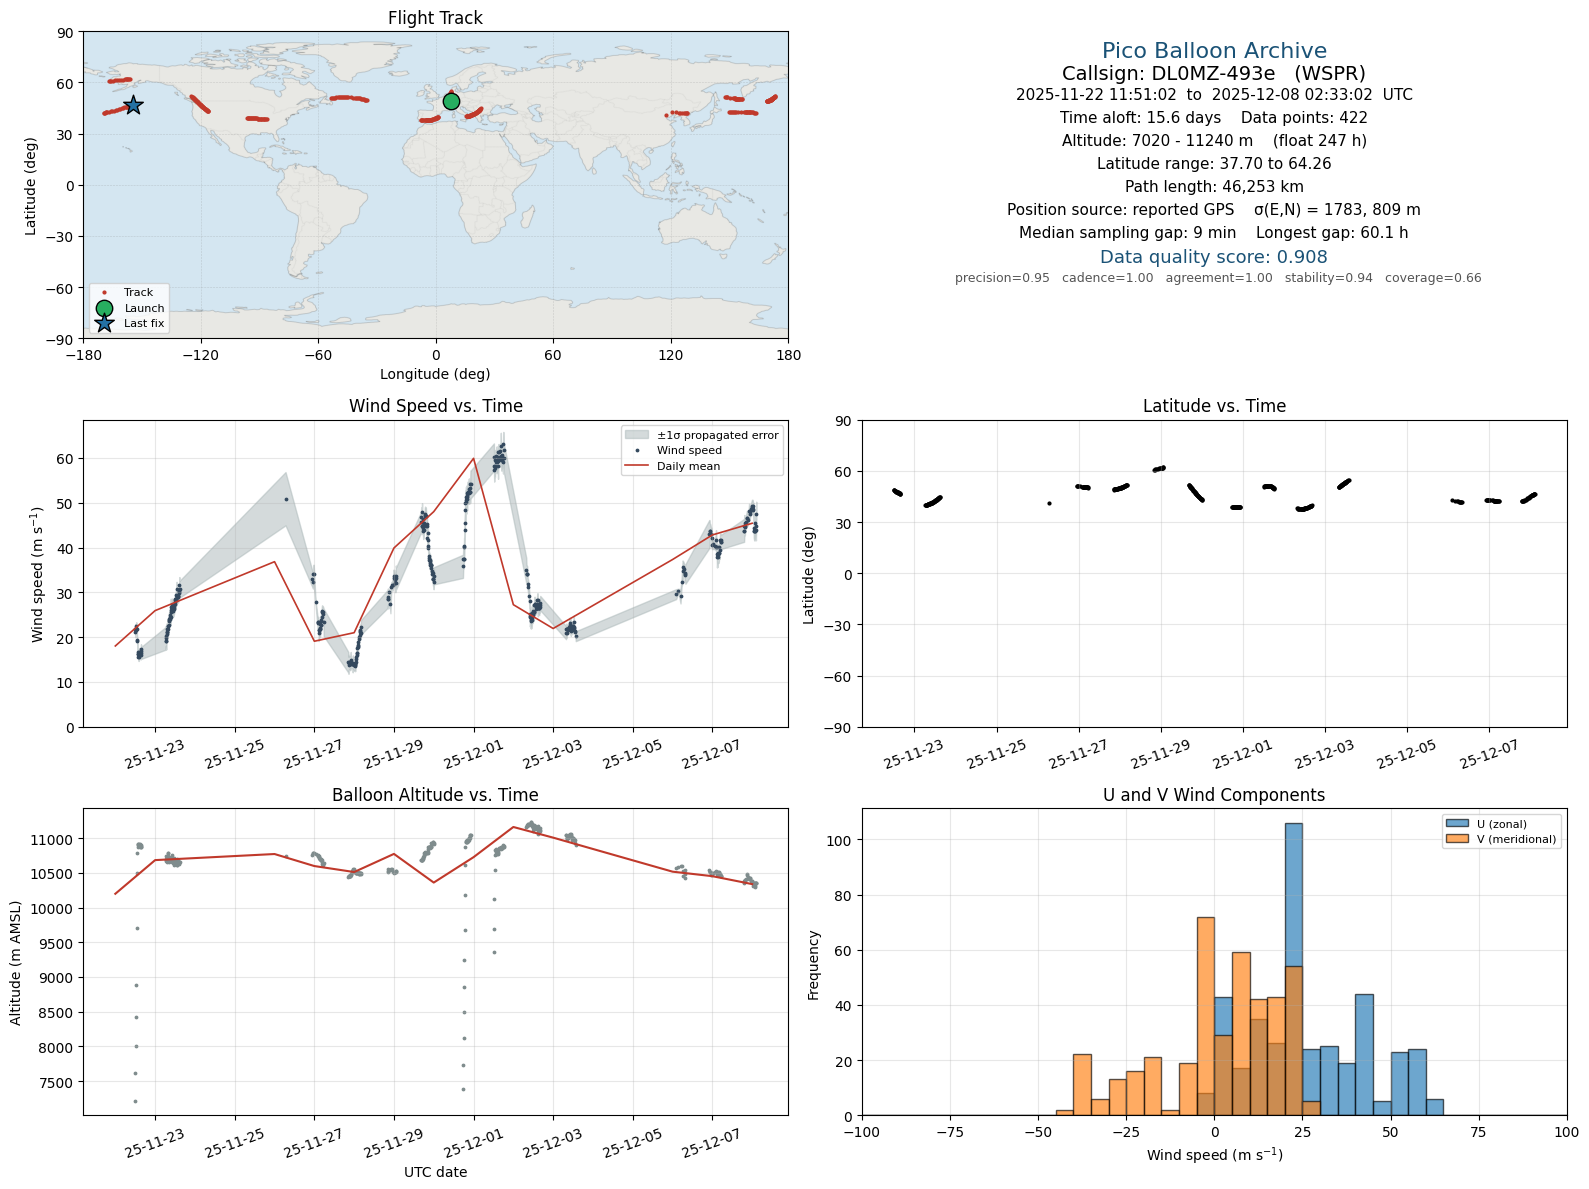Click the green Launch marker over Europe

pyautogui.click(x=451, y=101)
